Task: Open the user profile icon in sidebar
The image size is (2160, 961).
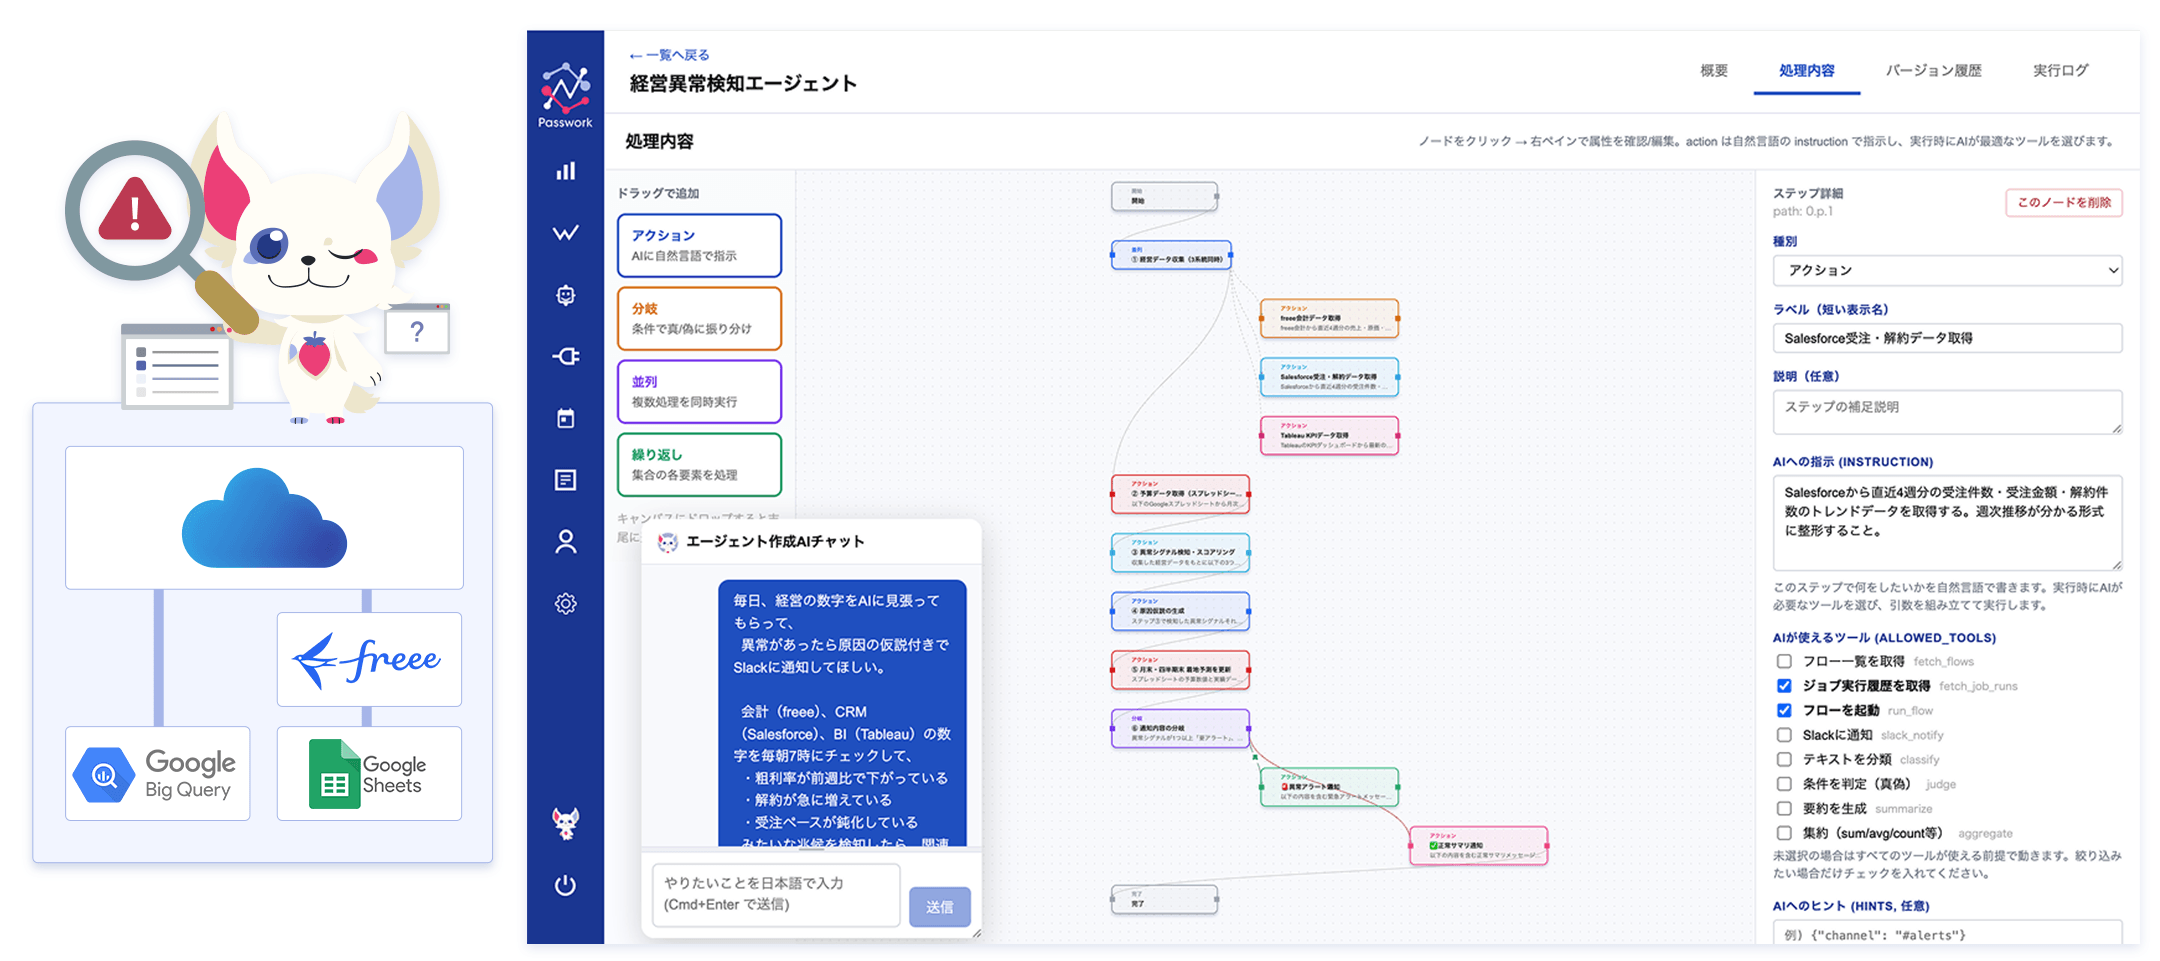Action: (565, 542)
